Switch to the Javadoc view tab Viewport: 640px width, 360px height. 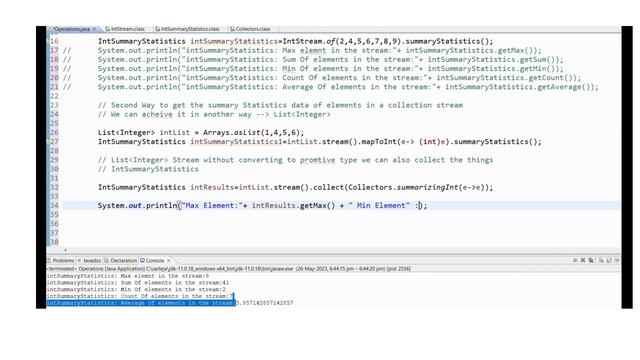pyautogui.click(x=89, y=260)
